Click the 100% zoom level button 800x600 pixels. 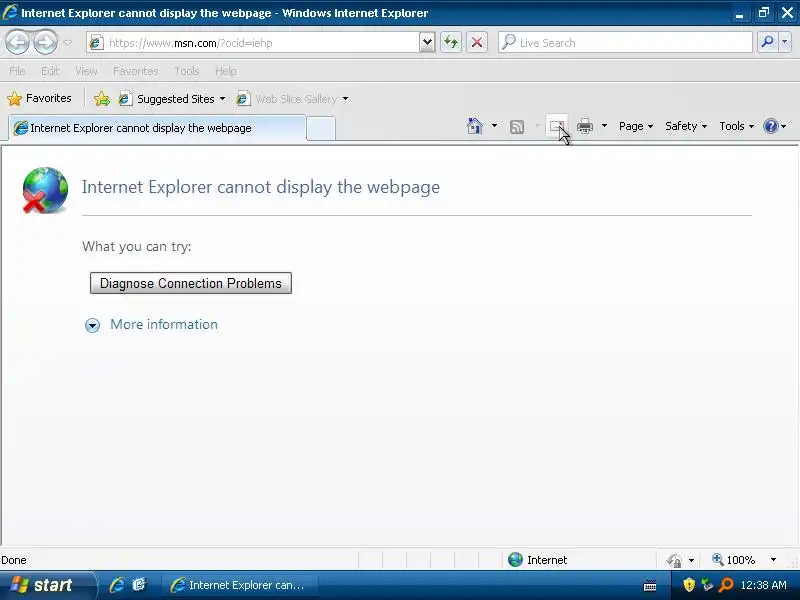(x=734, y=560)
